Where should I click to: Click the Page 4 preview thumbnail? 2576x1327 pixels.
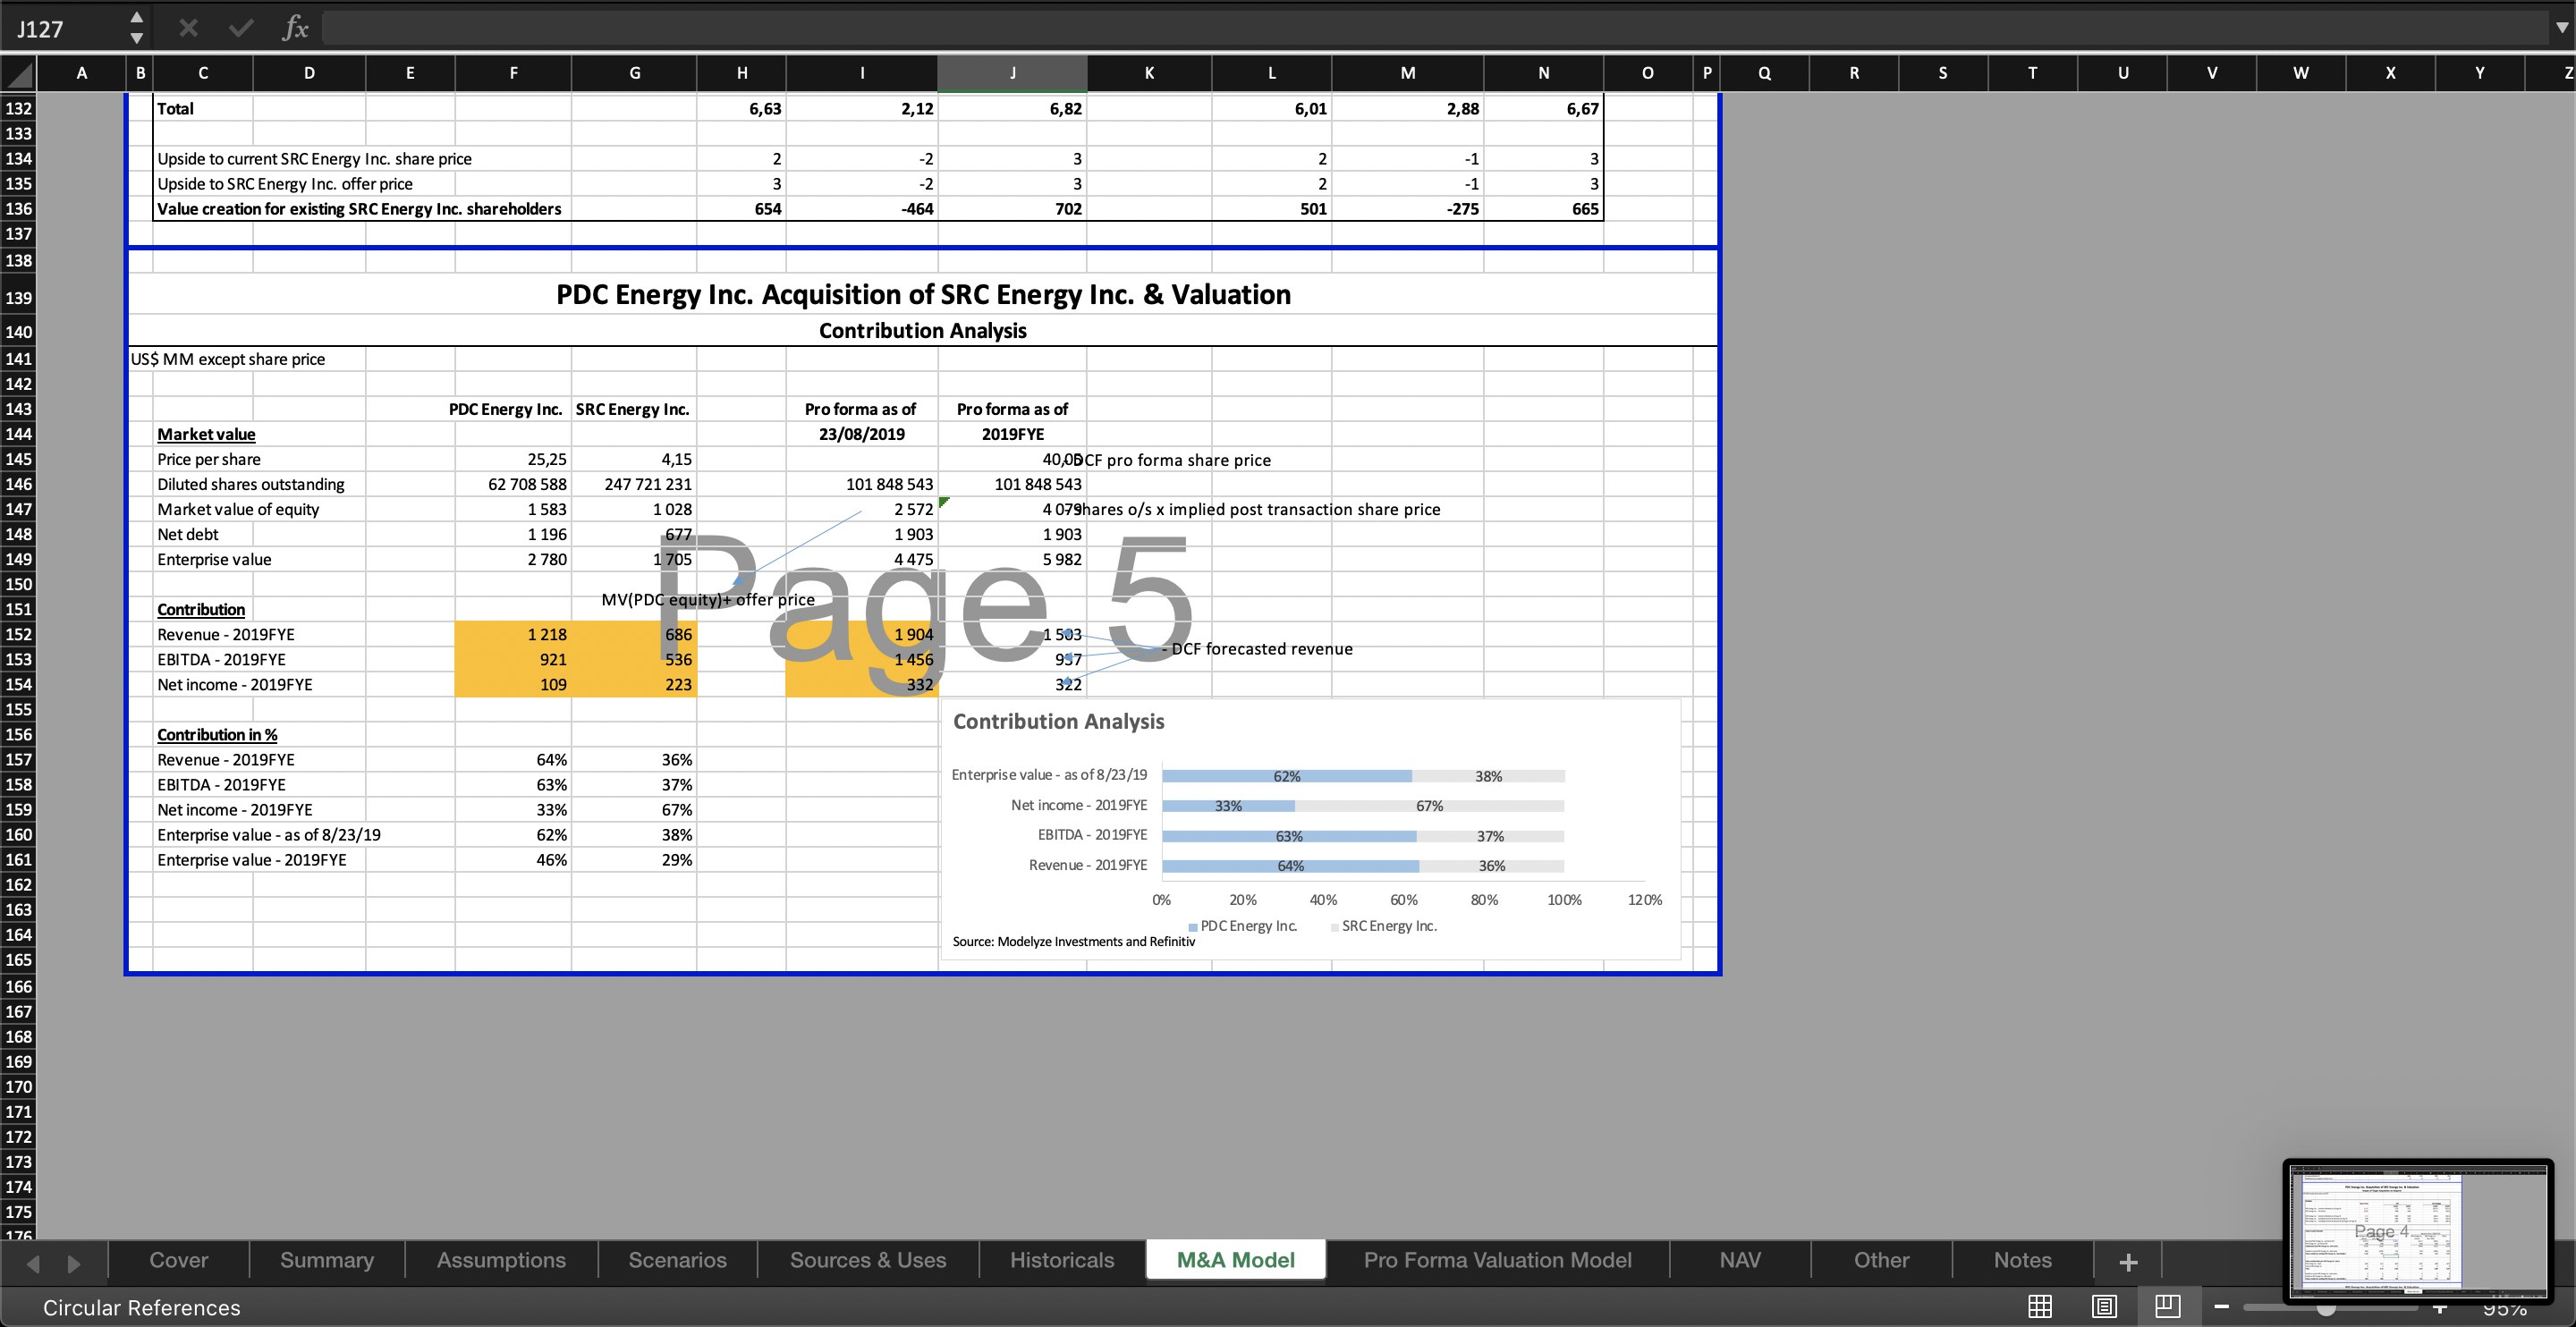2418,1231
